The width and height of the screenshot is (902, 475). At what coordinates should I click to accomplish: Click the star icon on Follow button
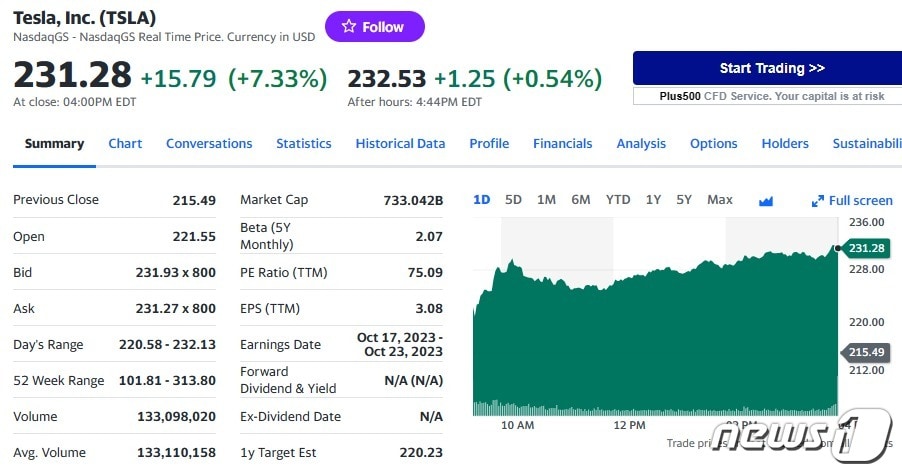[348, 27]
